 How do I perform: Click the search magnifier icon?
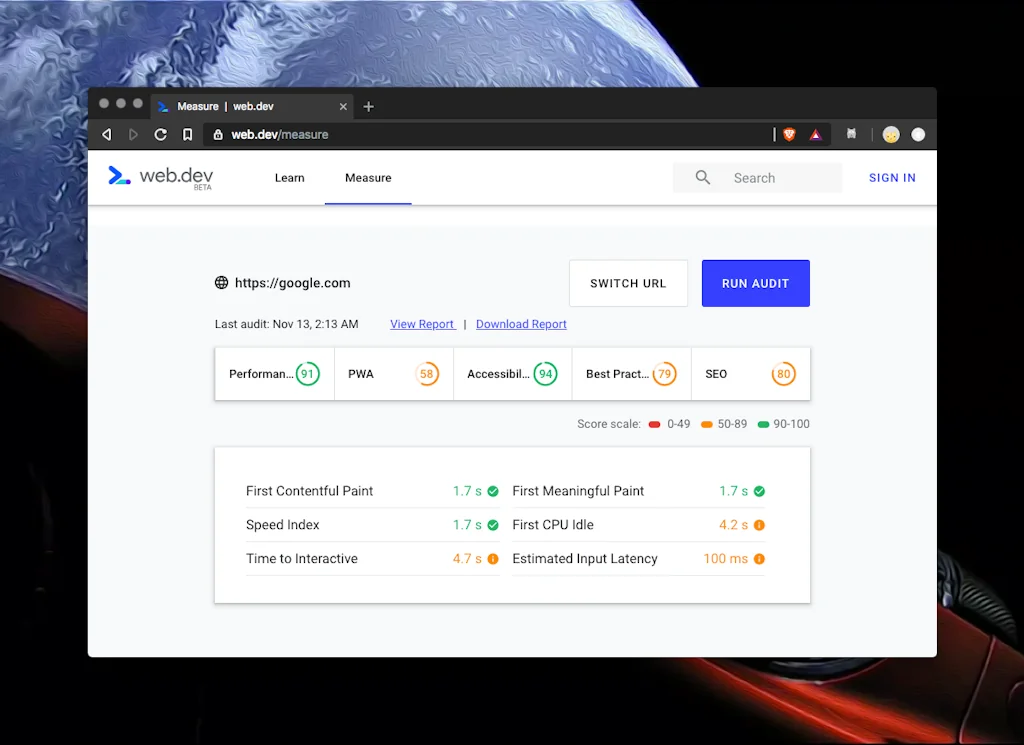click(x=702, y=177)
